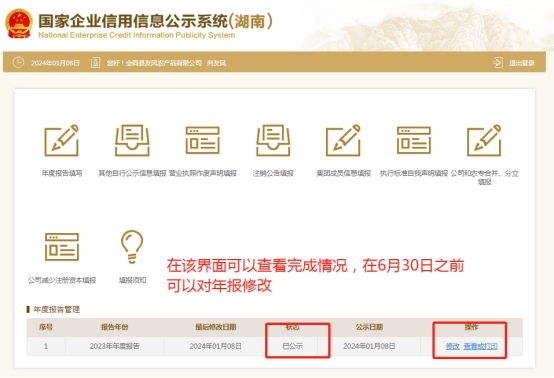Open the 填报须知 lightbulb icon
The image size is (554, 378).
click(132, 247)
